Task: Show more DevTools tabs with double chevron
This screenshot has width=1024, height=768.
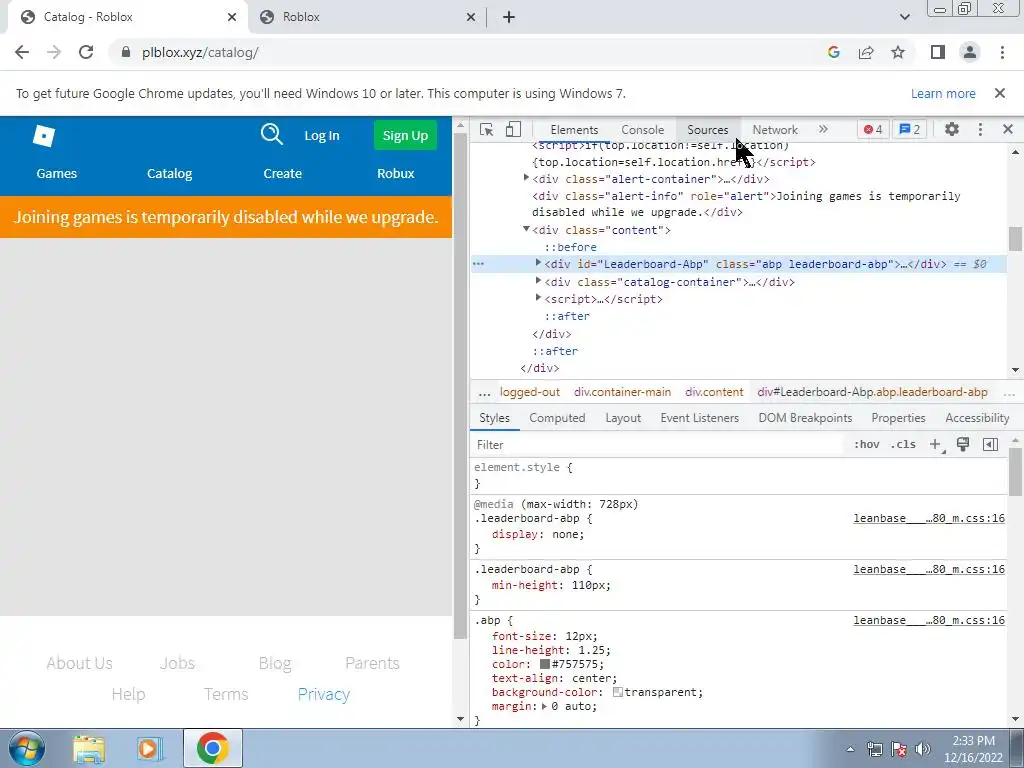Action: [x=823, y=129]
